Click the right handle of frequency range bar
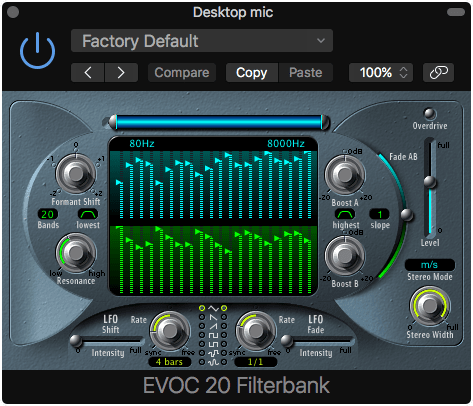 (x=325, y=122)
